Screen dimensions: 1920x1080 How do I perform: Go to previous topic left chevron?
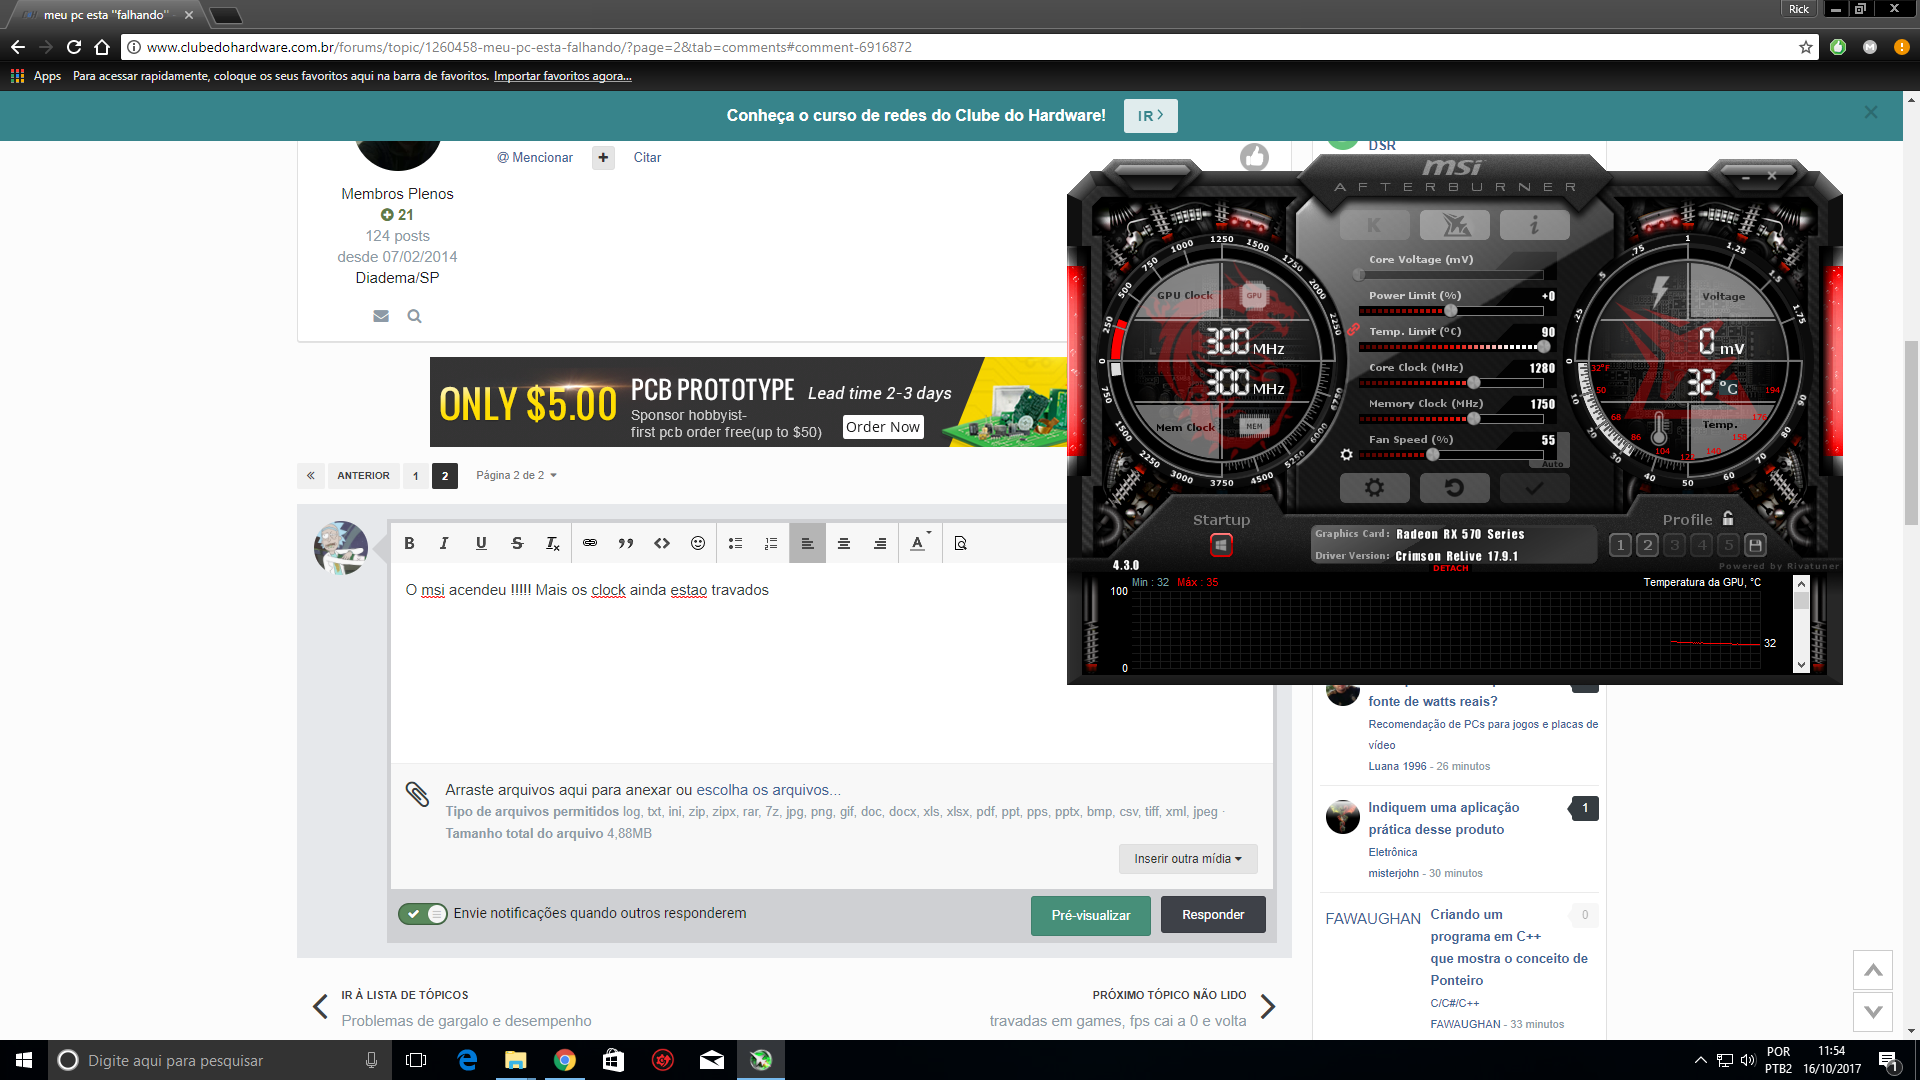(x=320, y=1007)
